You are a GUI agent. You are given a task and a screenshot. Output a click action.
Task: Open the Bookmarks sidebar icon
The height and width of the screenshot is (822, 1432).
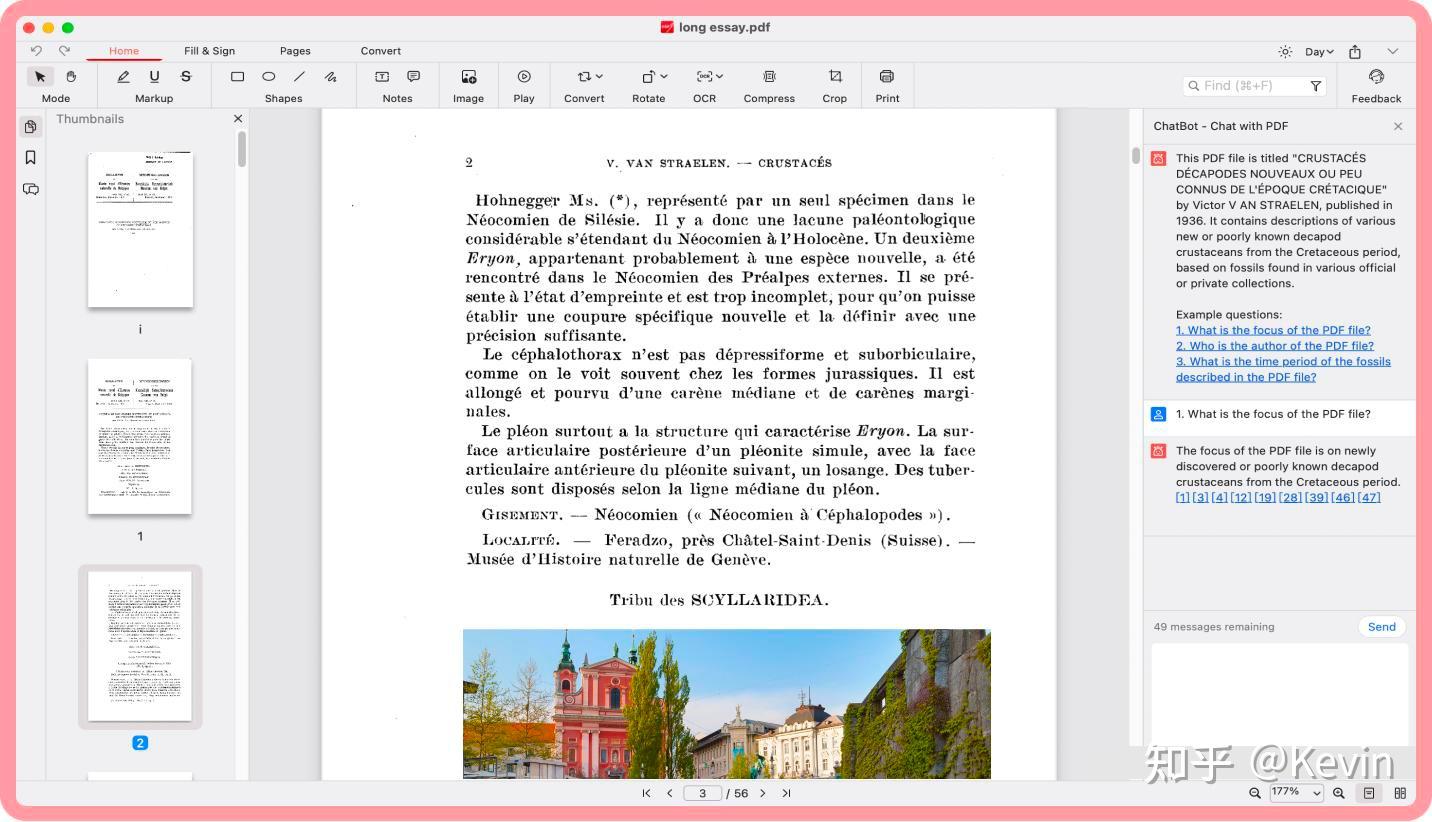coord(30,157)
